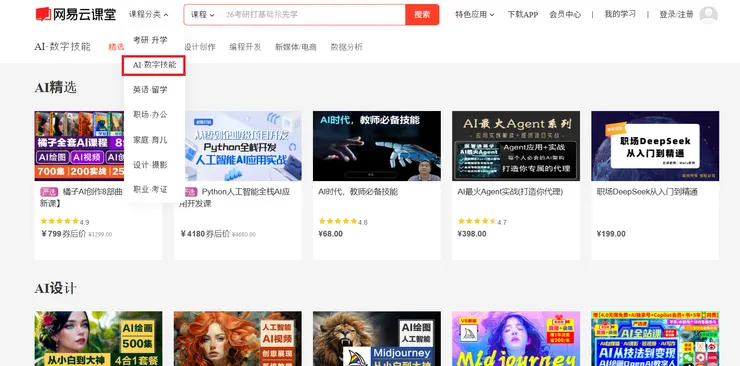740x366 pixels.
Task: Click the AI设计 section heading
Action: point(56,288)
